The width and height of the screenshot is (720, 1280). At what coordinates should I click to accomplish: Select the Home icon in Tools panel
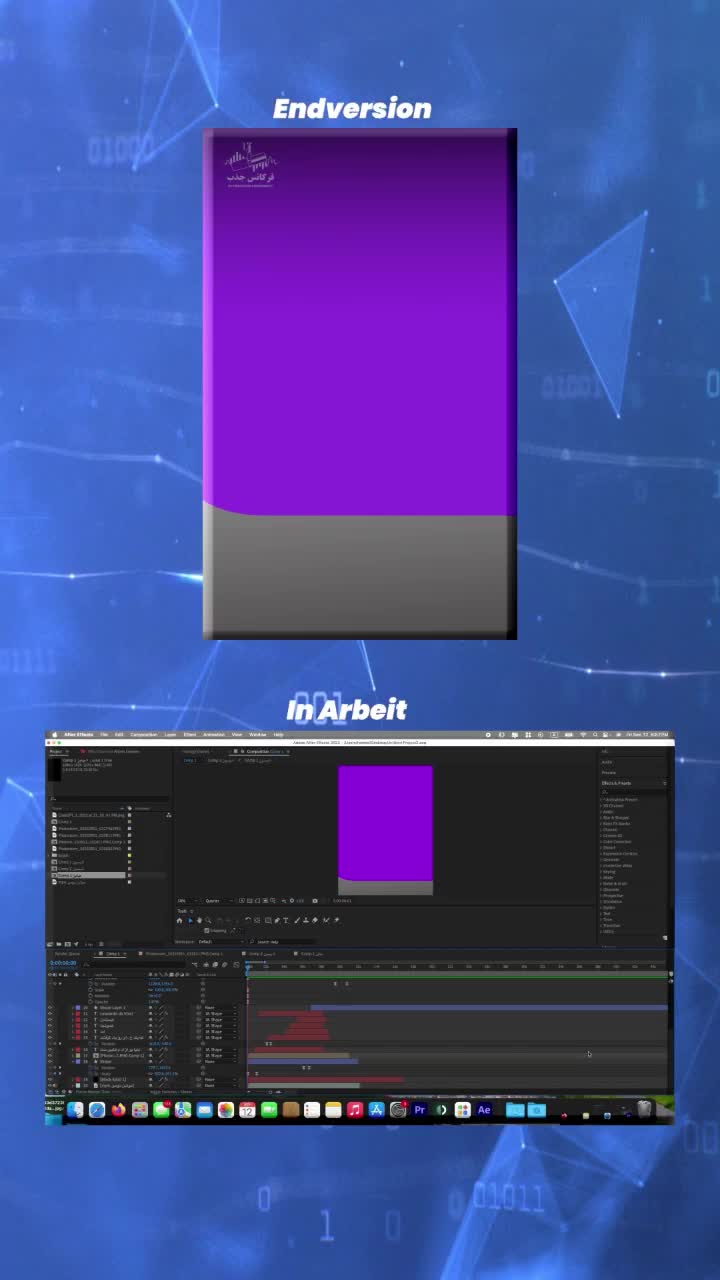point(179,920)
